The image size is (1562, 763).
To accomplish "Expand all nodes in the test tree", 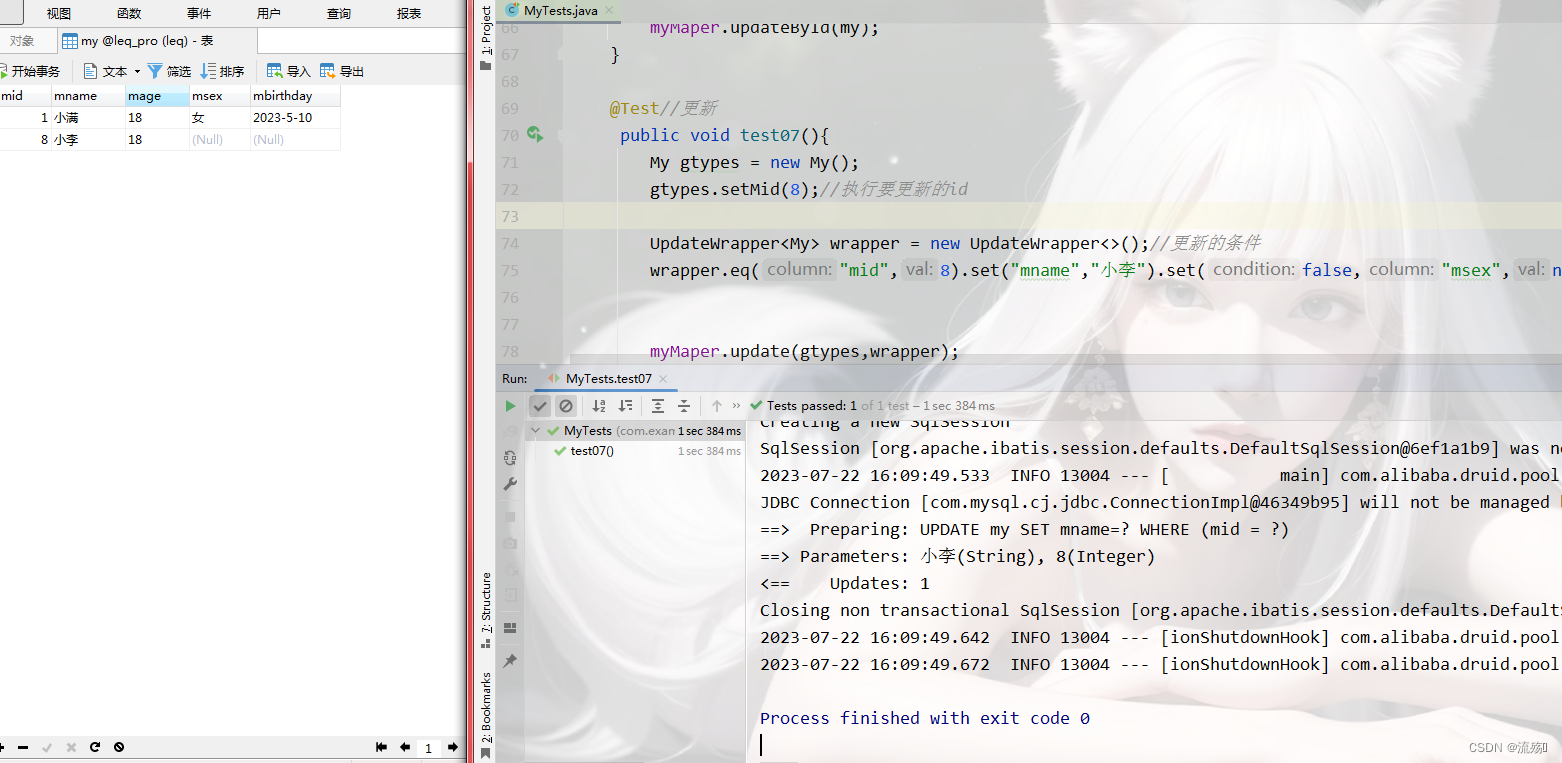I will [657, 405].
